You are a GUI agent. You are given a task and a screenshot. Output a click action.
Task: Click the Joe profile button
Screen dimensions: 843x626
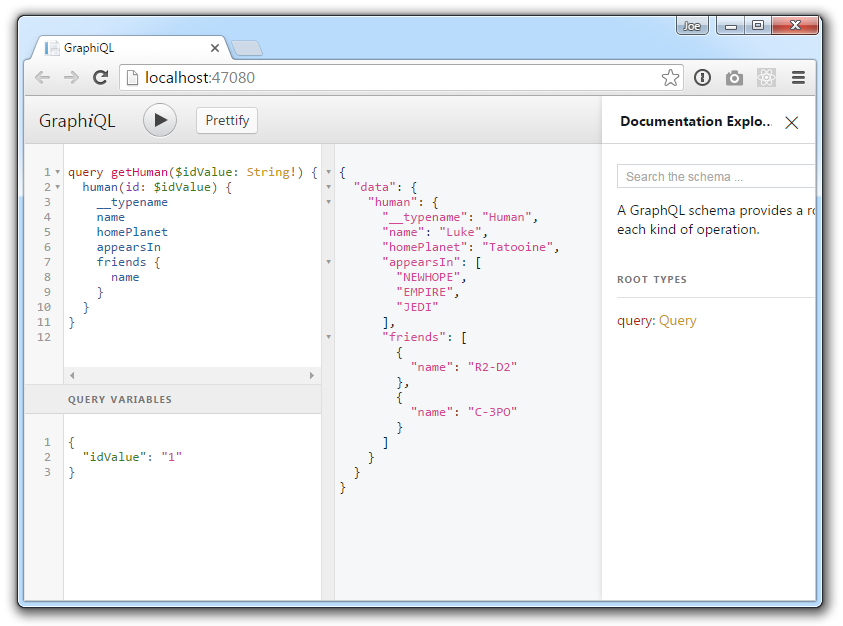point(692,26)
